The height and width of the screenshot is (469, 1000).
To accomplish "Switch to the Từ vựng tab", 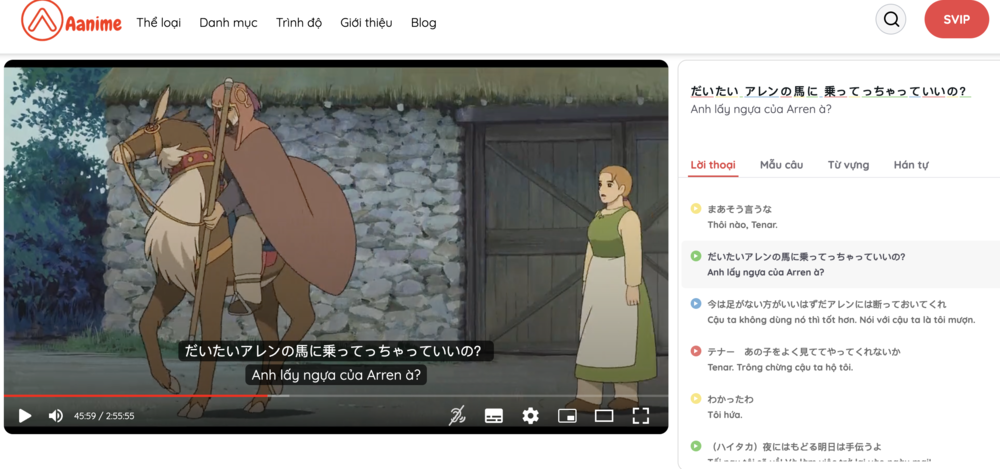I will [x=848, y=165].
